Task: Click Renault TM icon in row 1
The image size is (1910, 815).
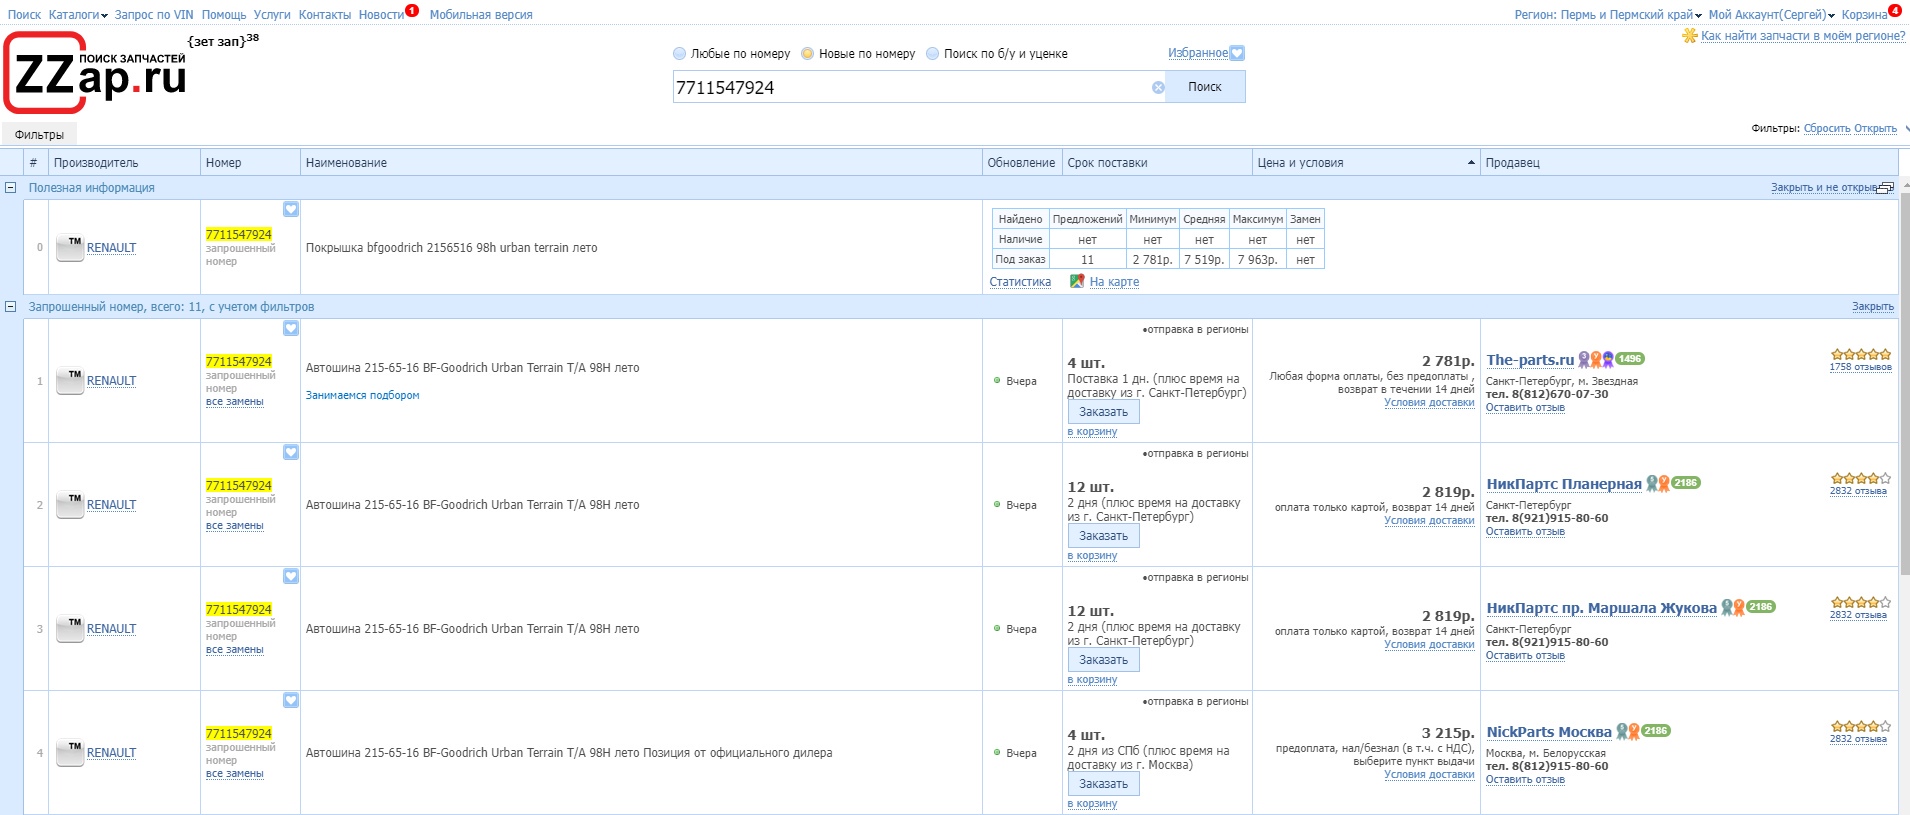Action: [70, 381]
